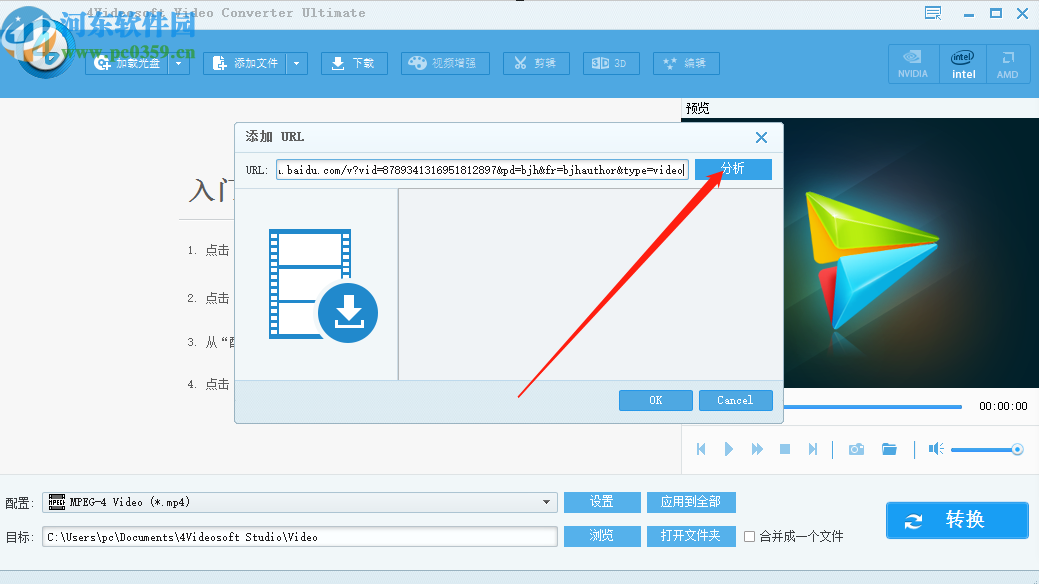Fast forward the preview

click(x=757, y=449)
